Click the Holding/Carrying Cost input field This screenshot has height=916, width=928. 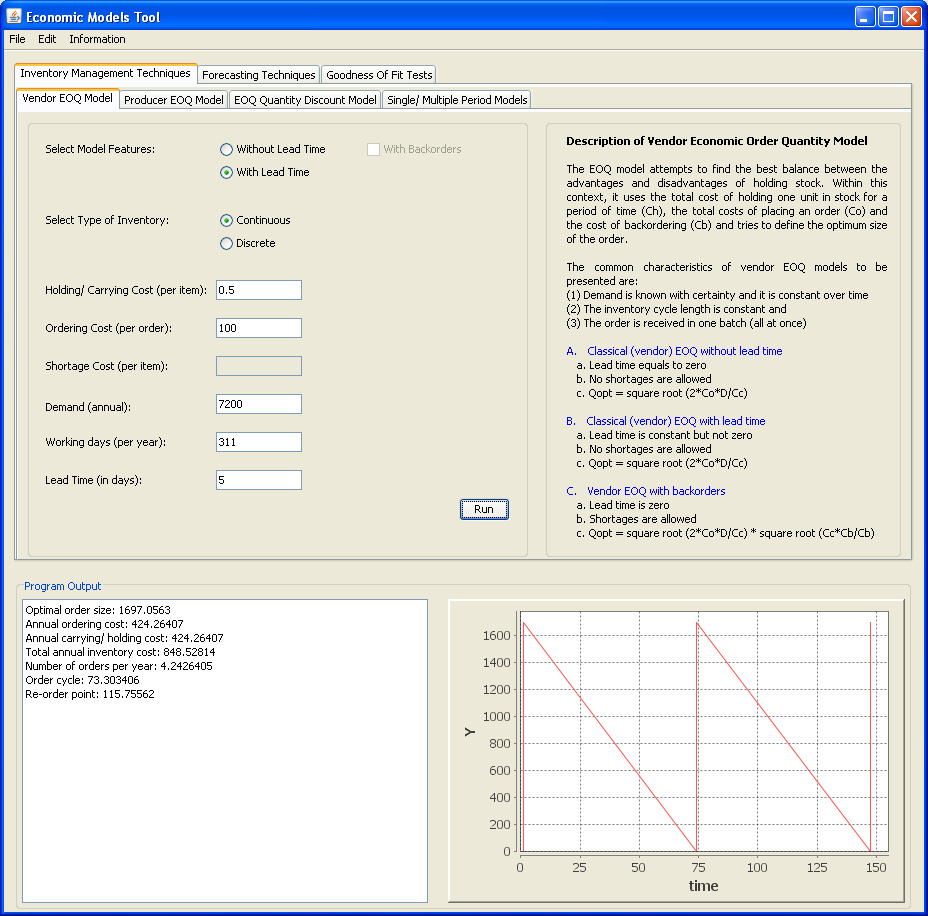(259, 290)
